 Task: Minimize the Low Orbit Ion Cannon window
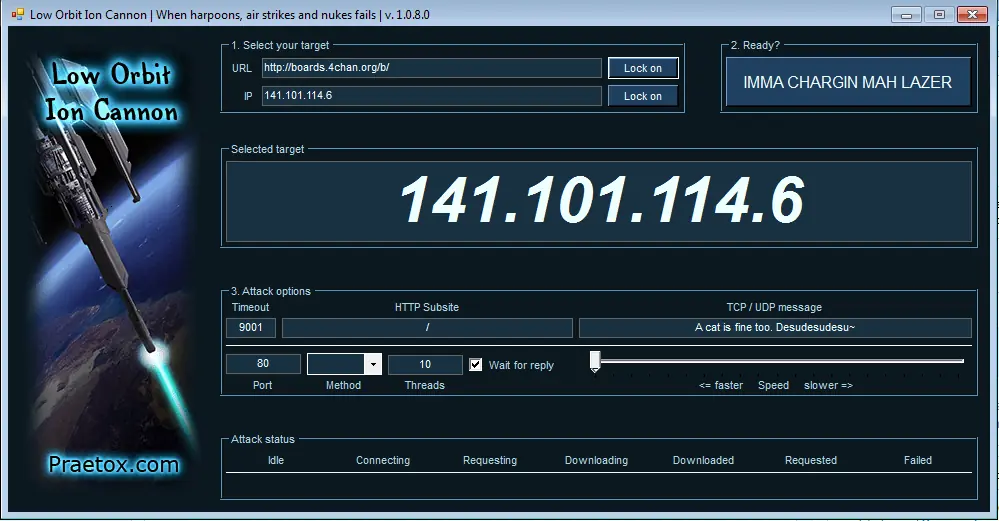906,15
